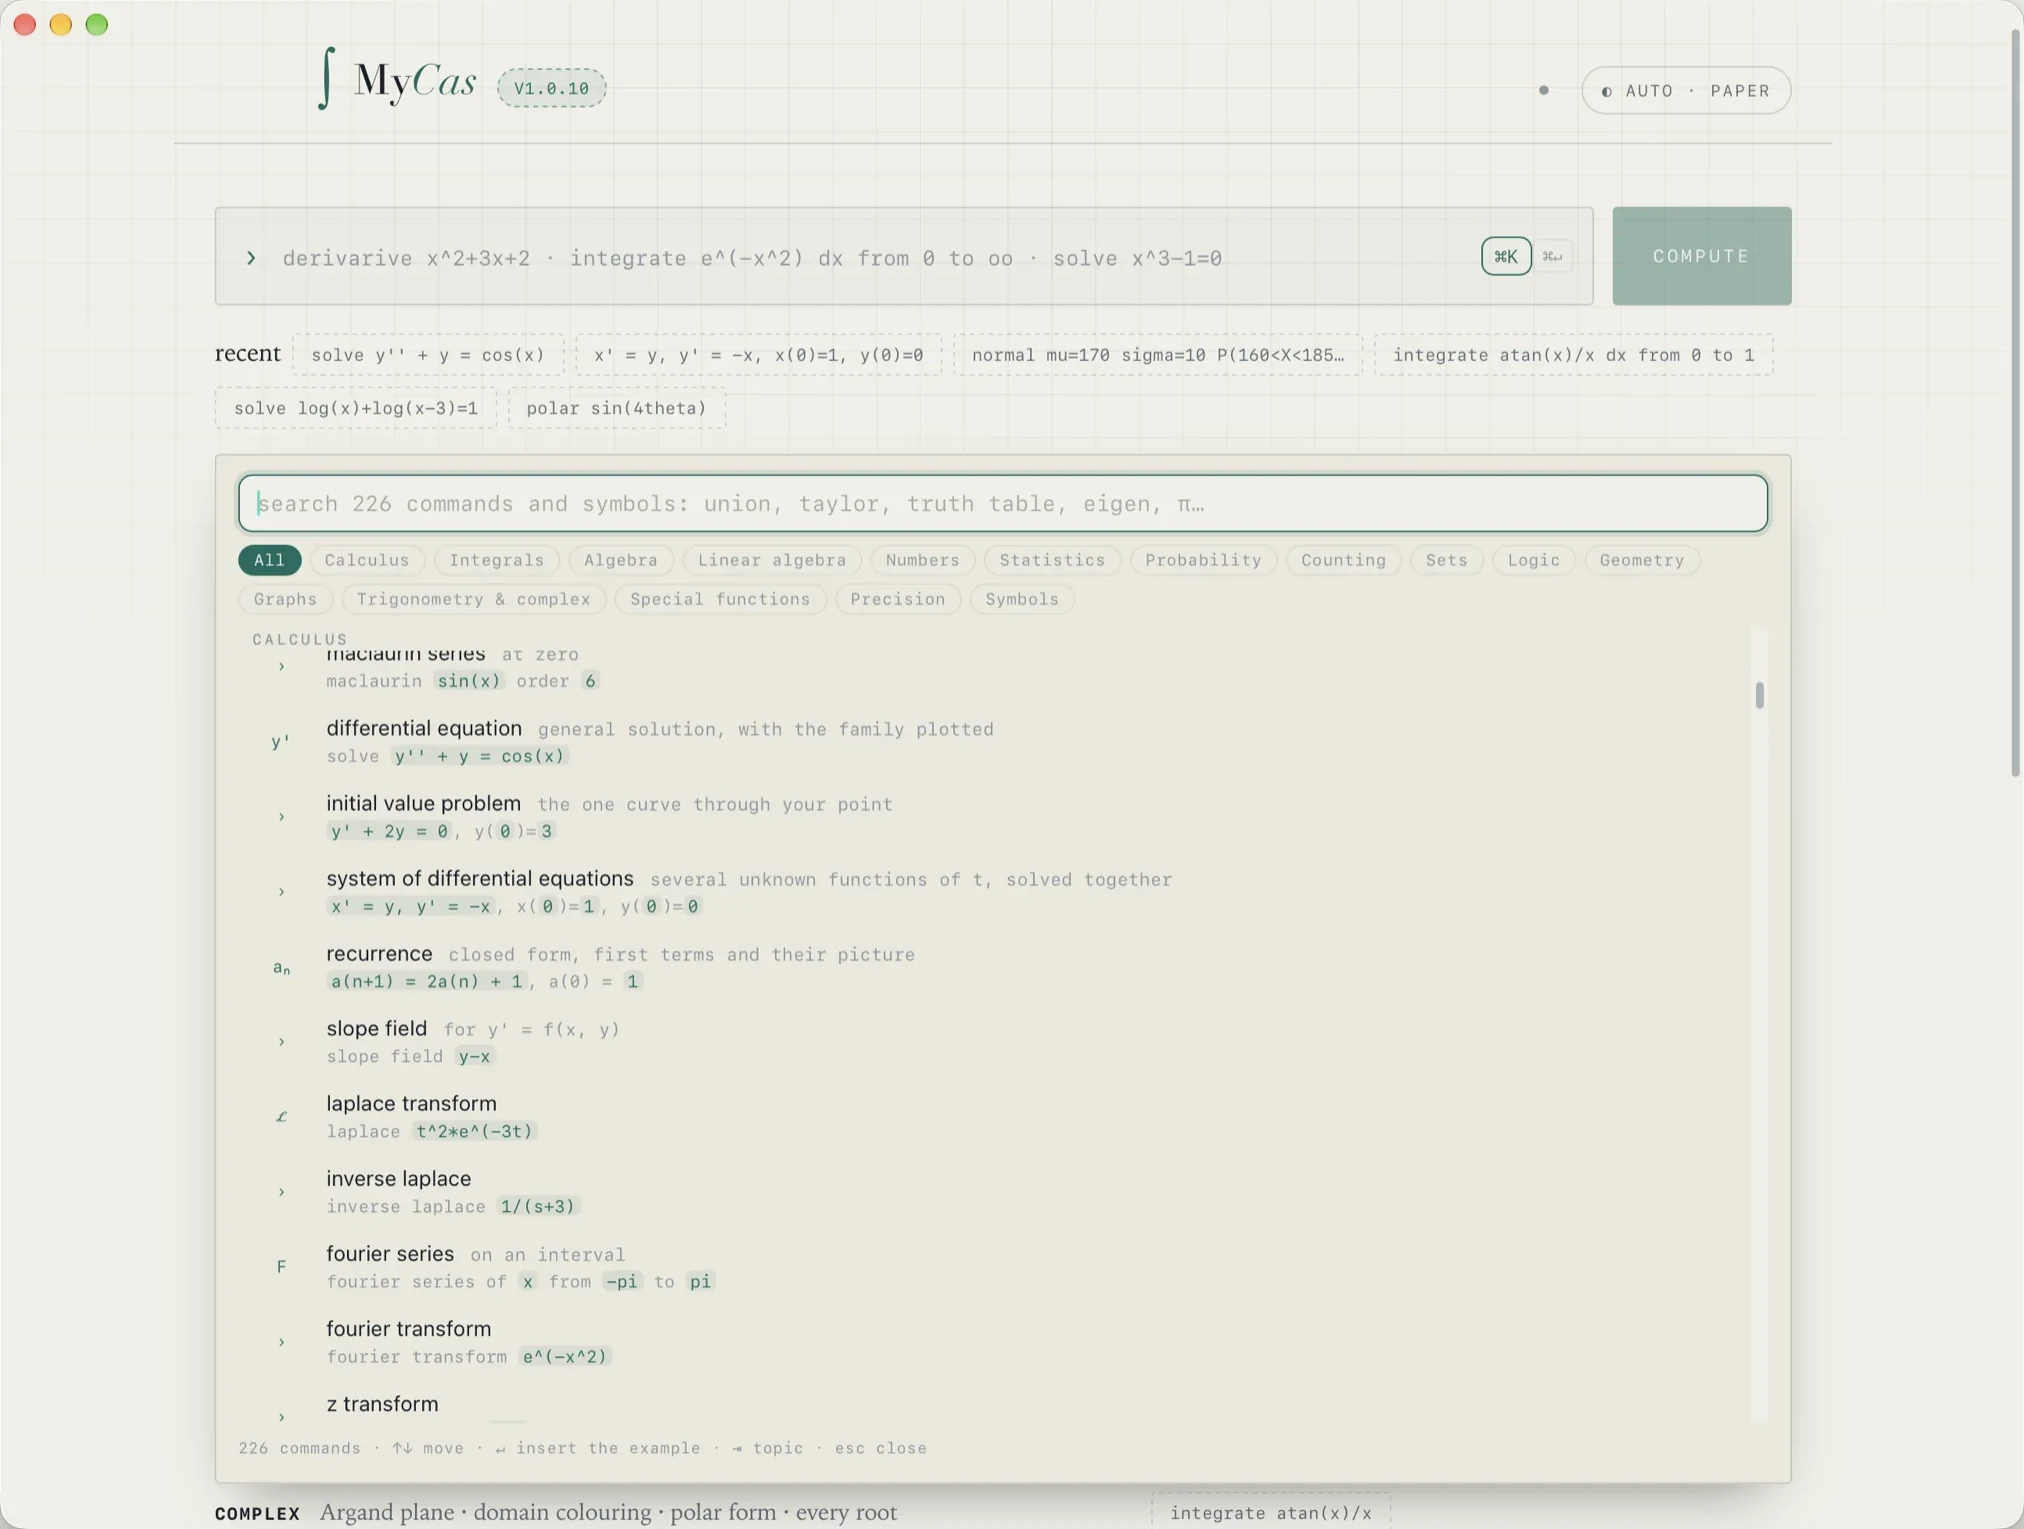Viewport: 2024px width, 1529px height.
Task: Click the MyCas title text
Action: (x=415, y=80)
